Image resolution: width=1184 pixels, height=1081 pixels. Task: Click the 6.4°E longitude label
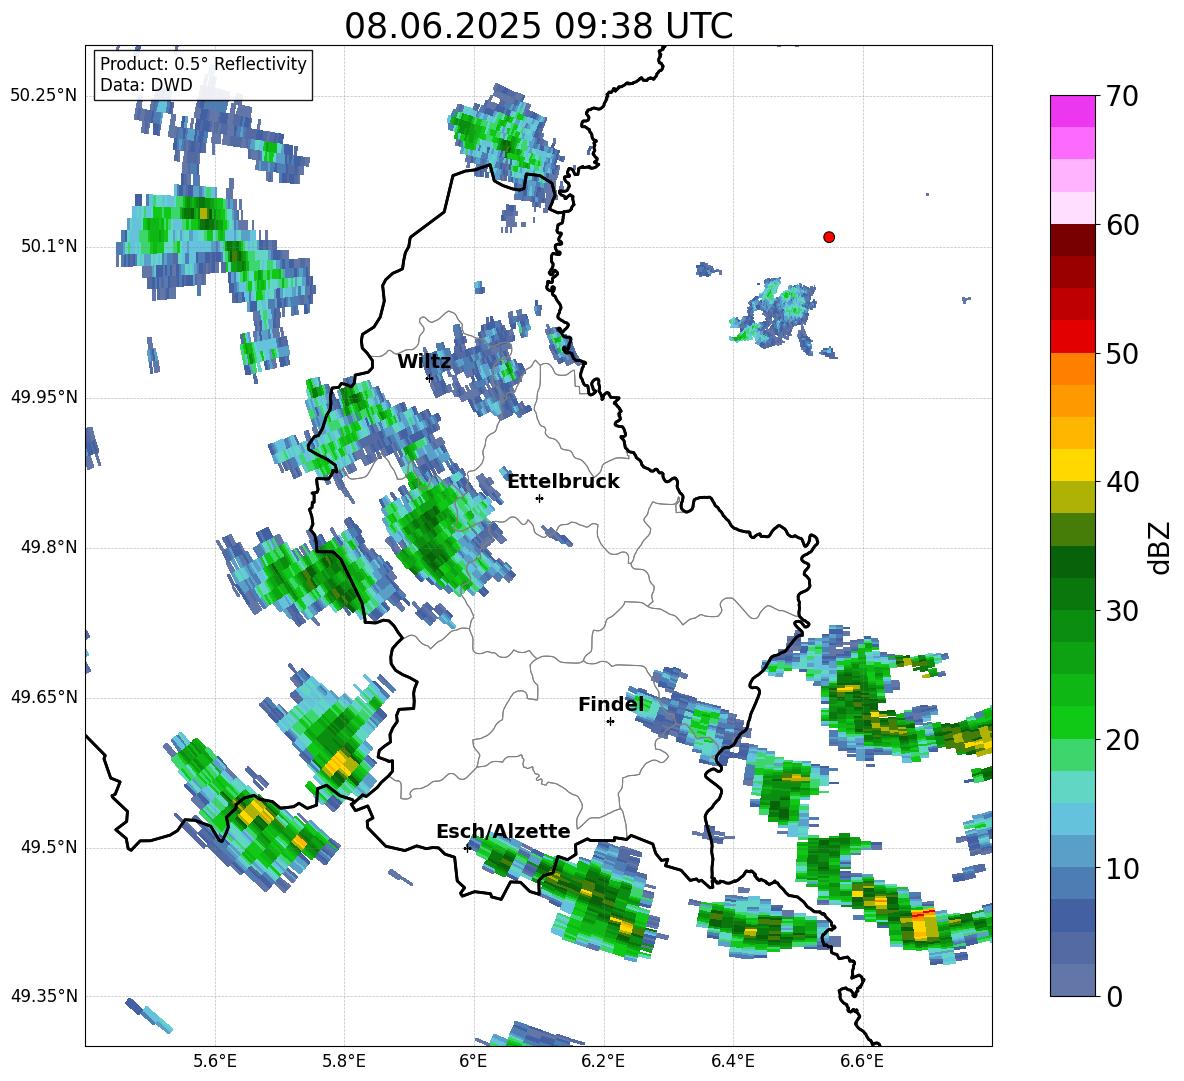coord(732,1062)
